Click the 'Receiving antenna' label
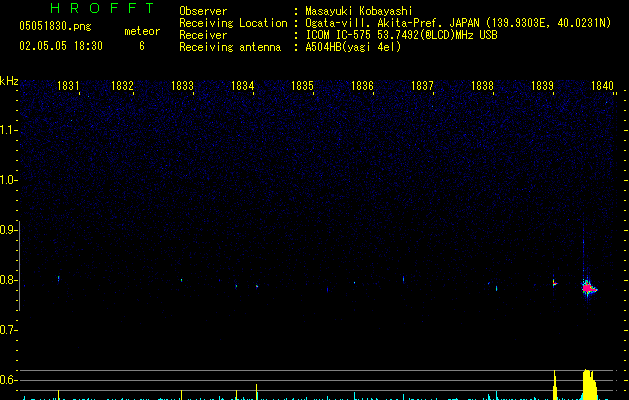The height and width of the screenshot is (400, 629). click(230, 47)
